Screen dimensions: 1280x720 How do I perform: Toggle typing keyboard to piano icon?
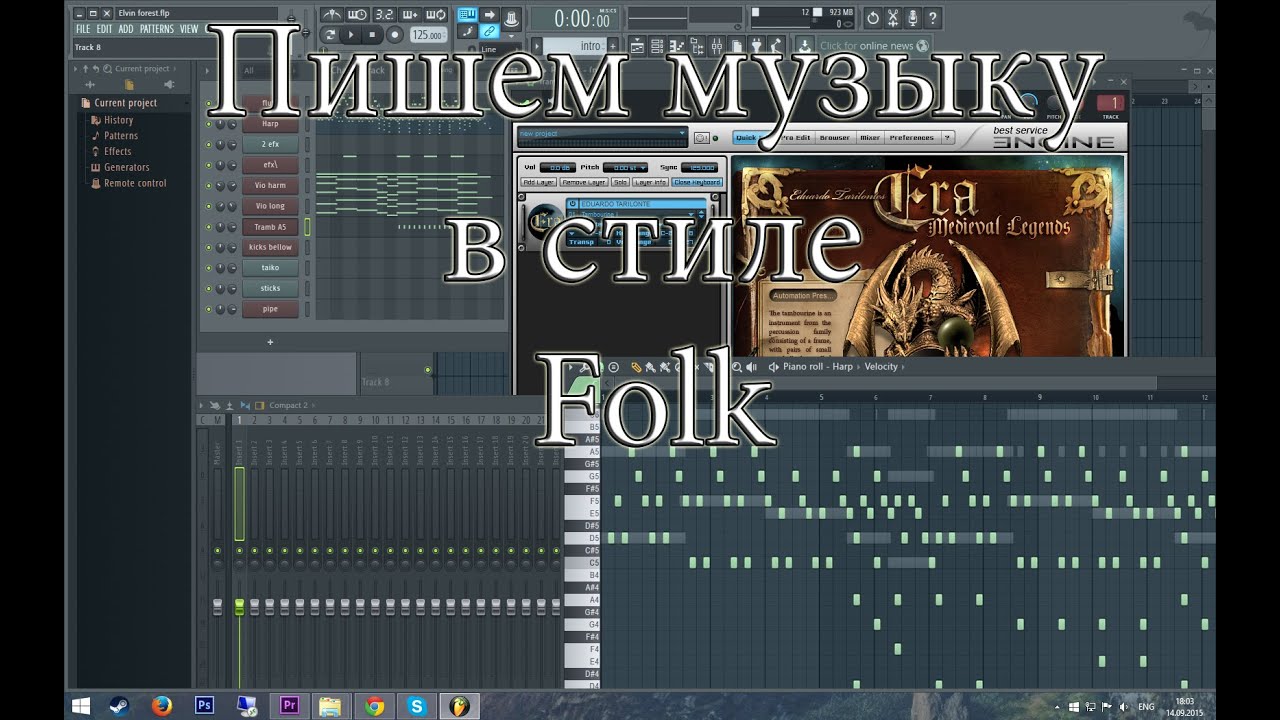(467, 15)
